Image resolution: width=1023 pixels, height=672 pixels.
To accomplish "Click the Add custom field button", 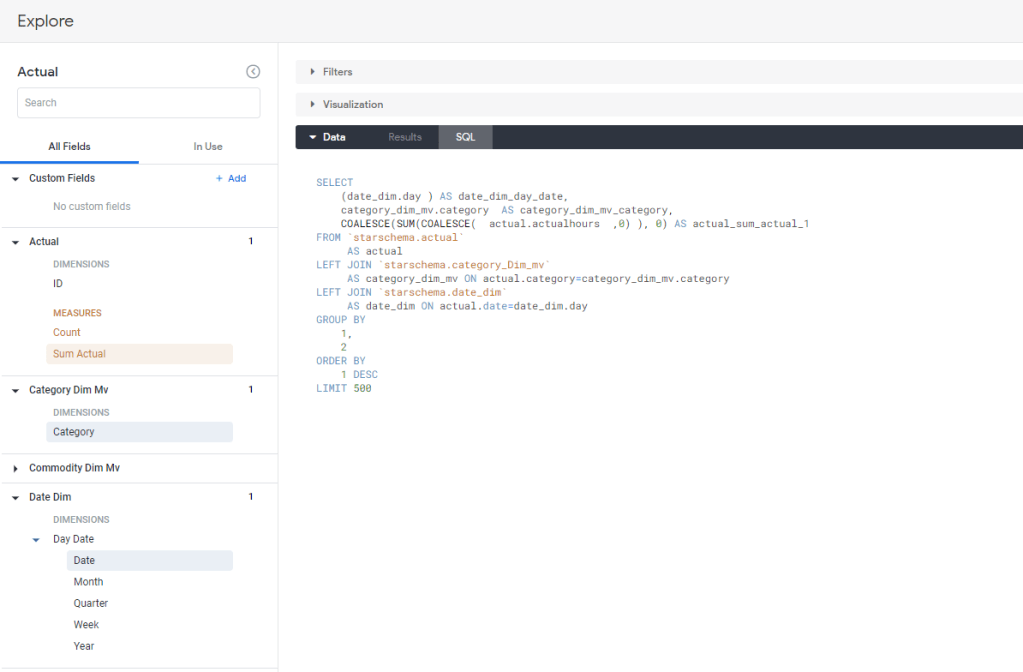I will click(x=230, y=178).
